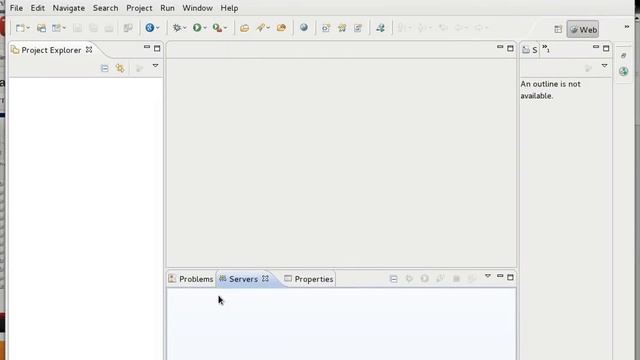Click the second orange folder toolbar icon
This screenshot has width=640, height=360.
coord(281,28)
